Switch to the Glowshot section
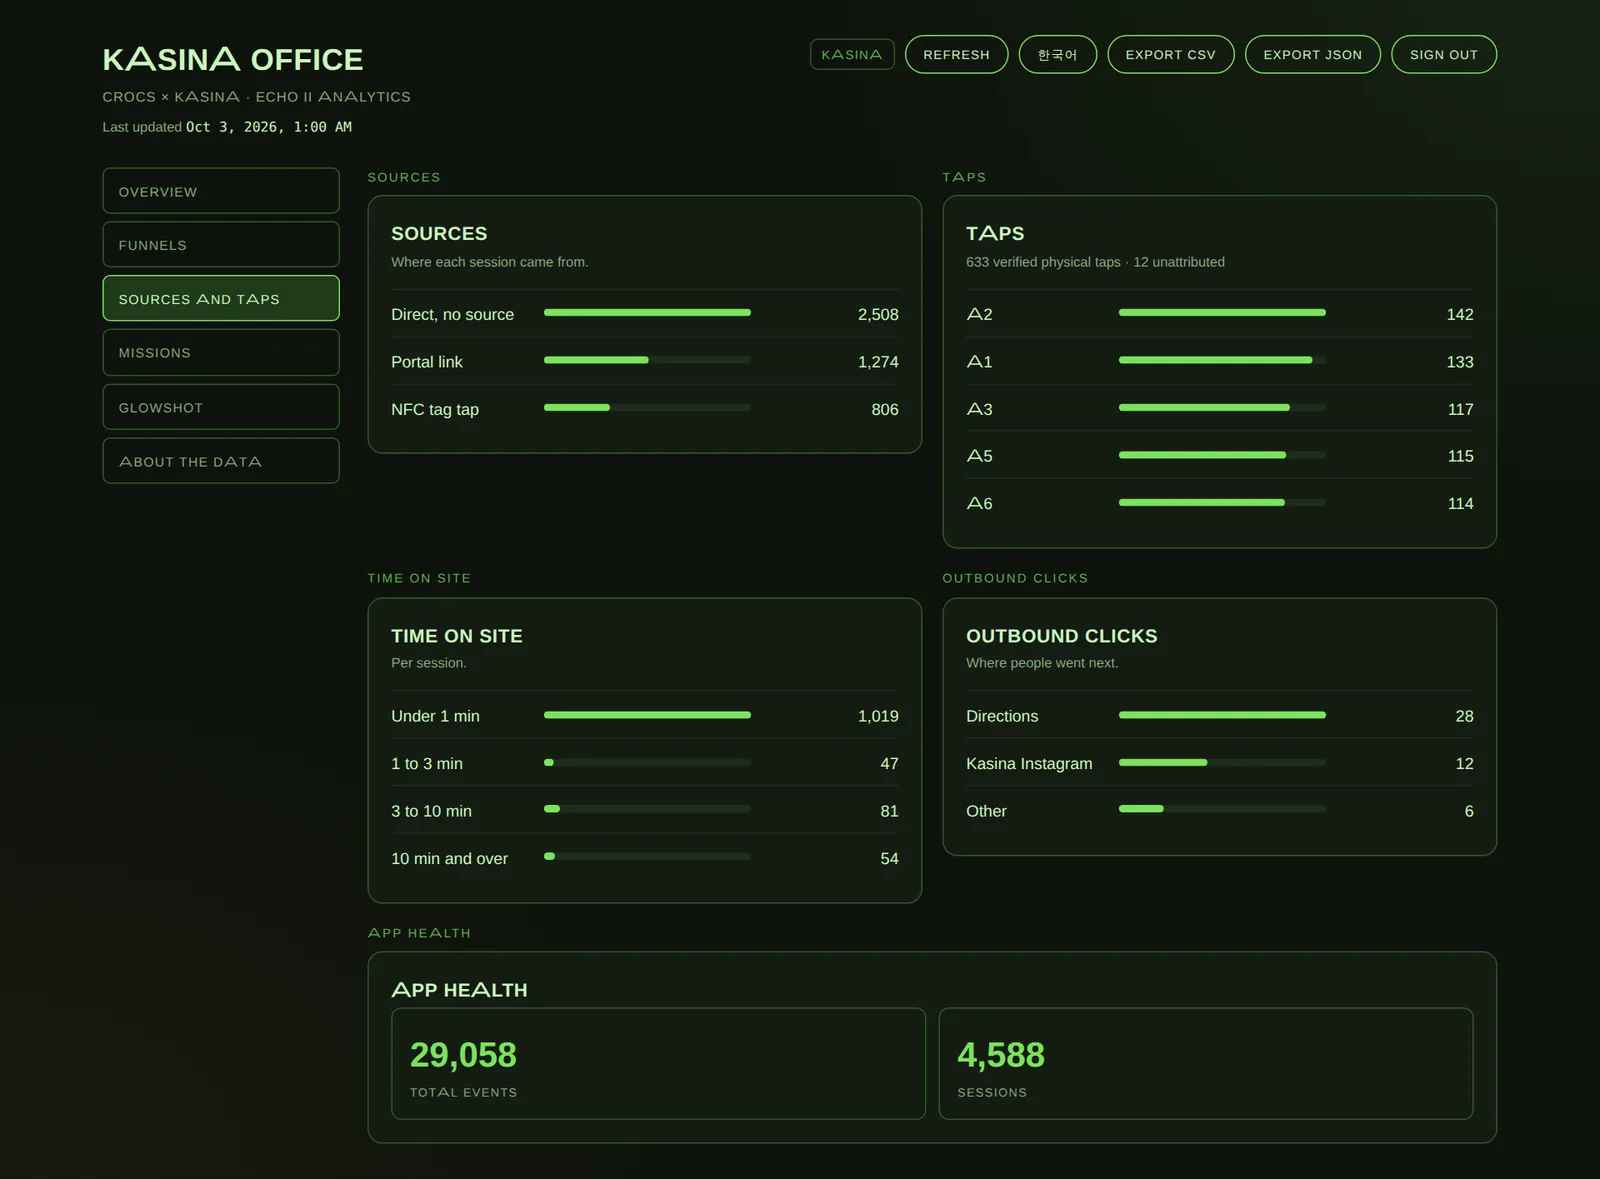Viewport: 1600px width, 1179px height. 221,407
